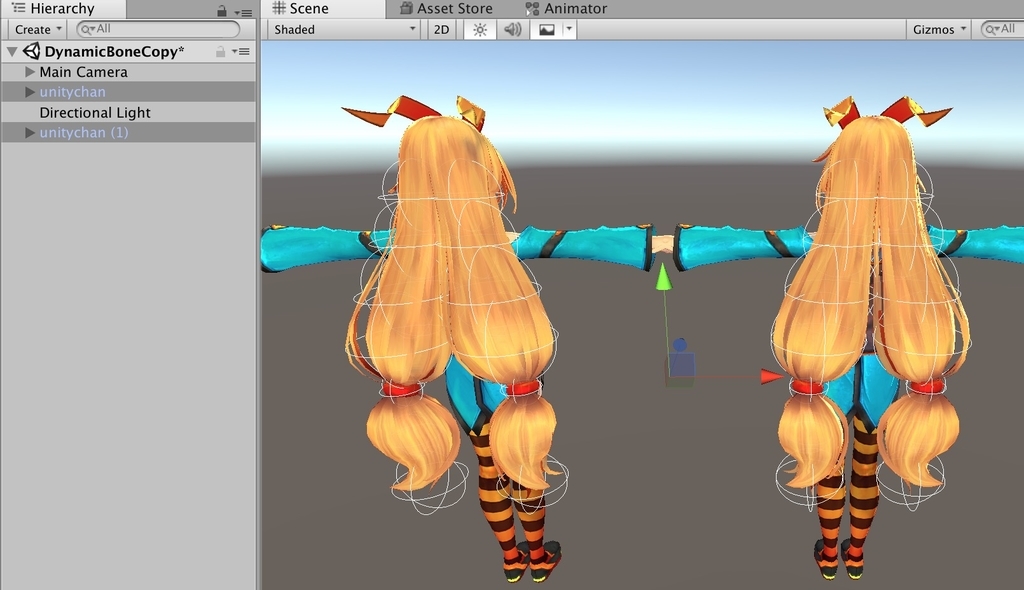Switch to the Scene tab
Image resolution: width=1024 pixels, height=590 pixels.
pos(323,8)
